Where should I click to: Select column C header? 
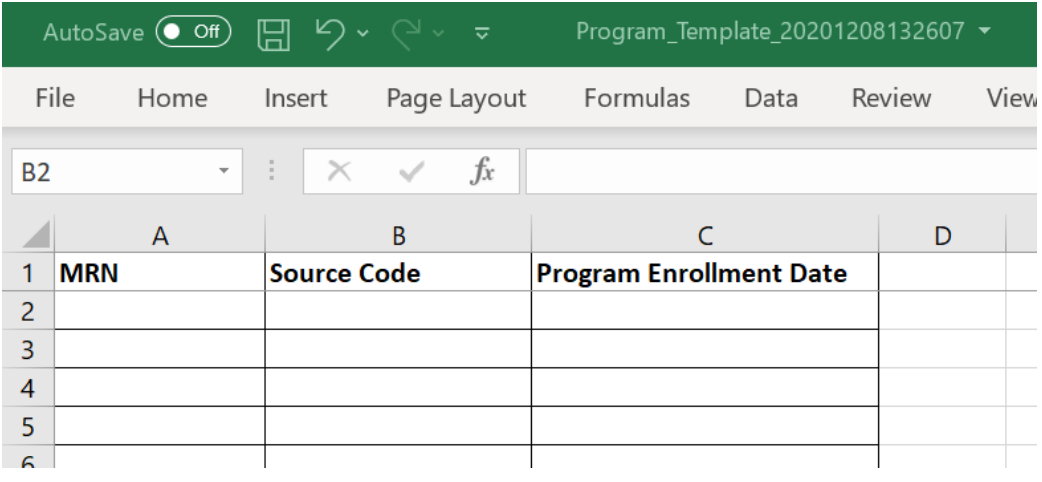[x=705, y=236]
